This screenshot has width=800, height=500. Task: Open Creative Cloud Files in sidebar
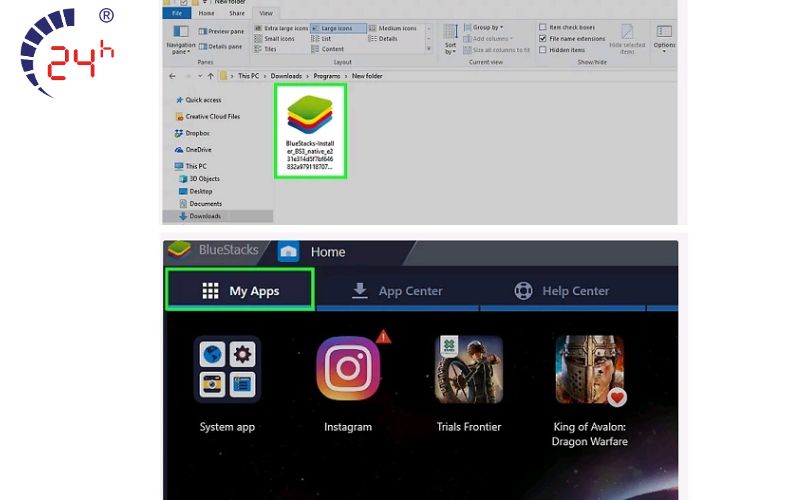point(207,116)
